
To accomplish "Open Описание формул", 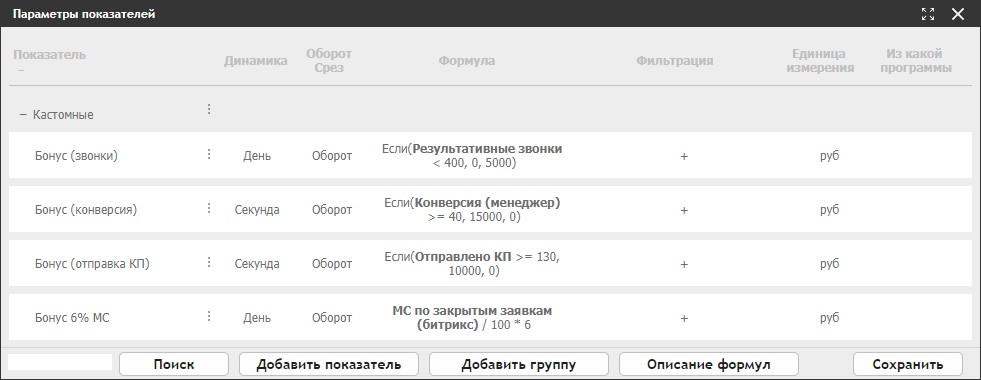I will (x=709, y=364).
